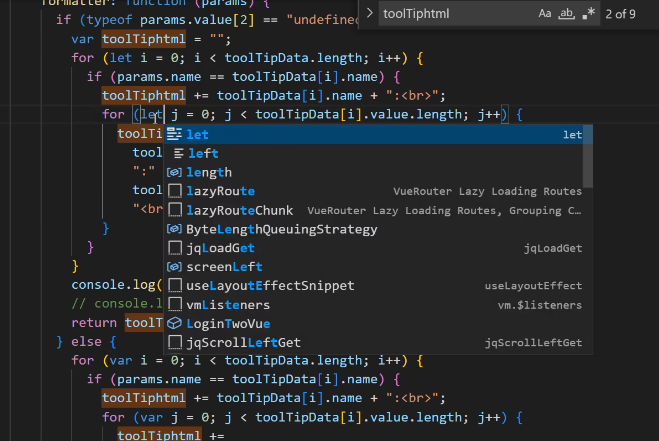This screenshot has height=441, width=659.
Task: Click 'vm.$listeners' description text
Action: click(540, 305)
